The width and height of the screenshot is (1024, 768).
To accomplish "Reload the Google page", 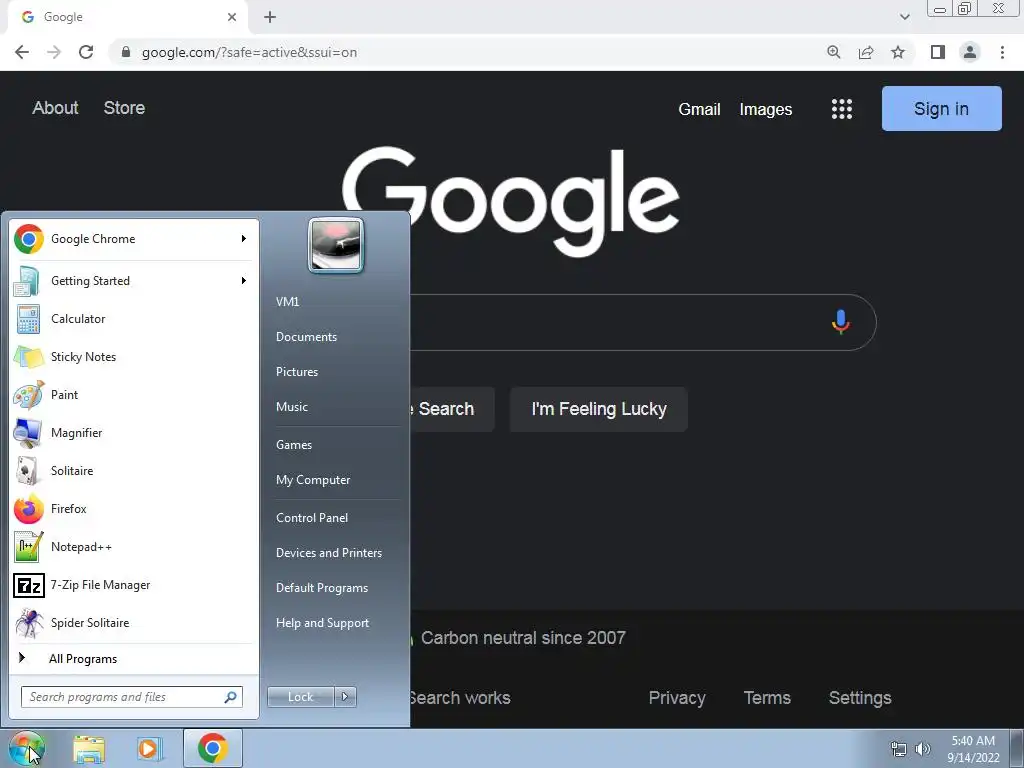I will tap(86, 52).
